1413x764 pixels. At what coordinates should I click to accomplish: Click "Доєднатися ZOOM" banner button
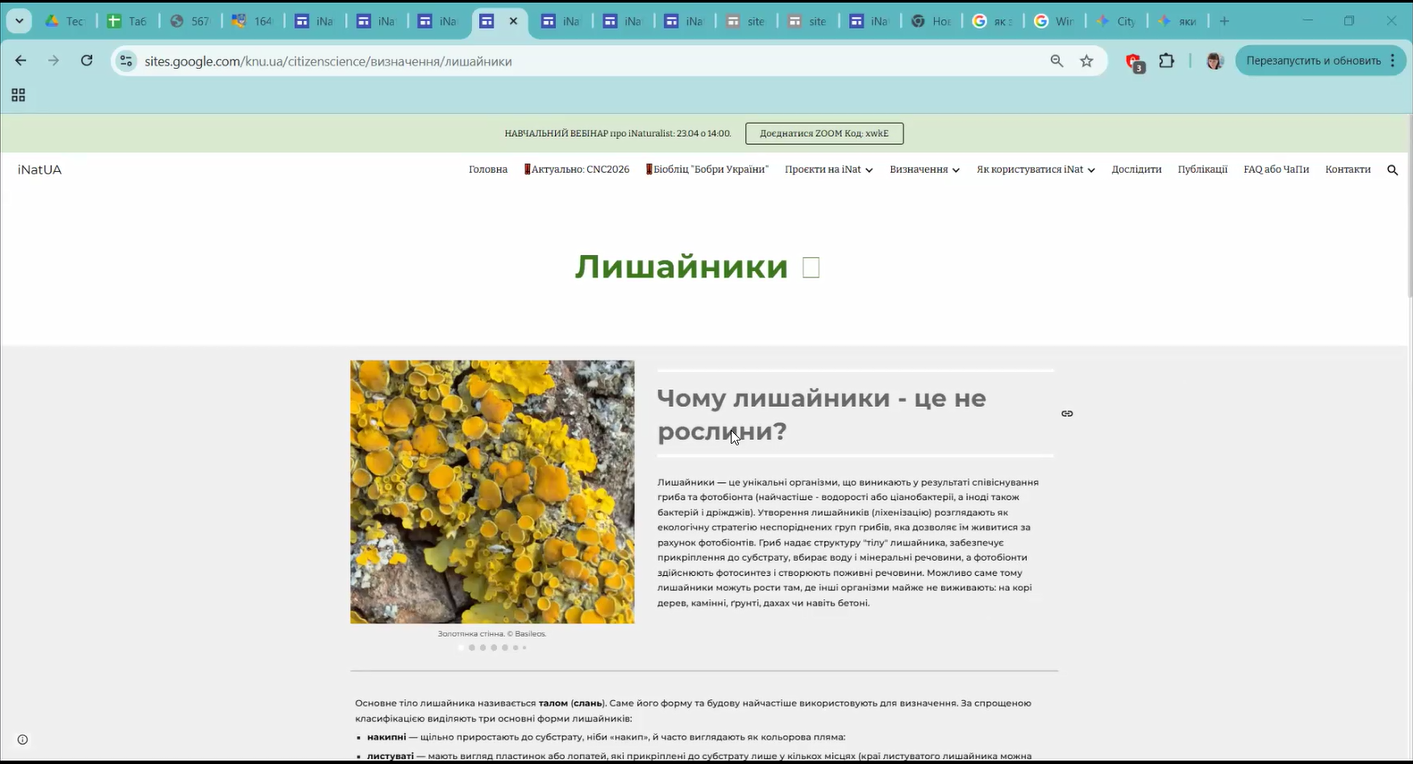(824, 133)
